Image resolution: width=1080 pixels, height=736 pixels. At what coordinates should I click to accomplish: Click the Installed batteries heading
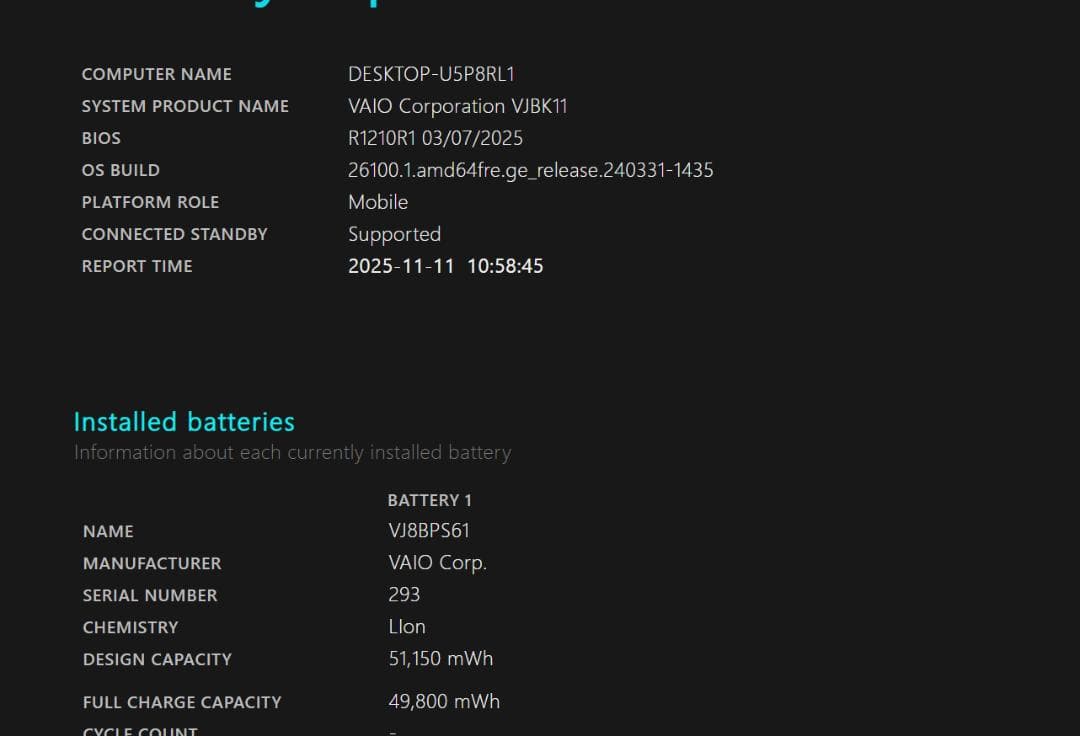click(x=184, y=421)
